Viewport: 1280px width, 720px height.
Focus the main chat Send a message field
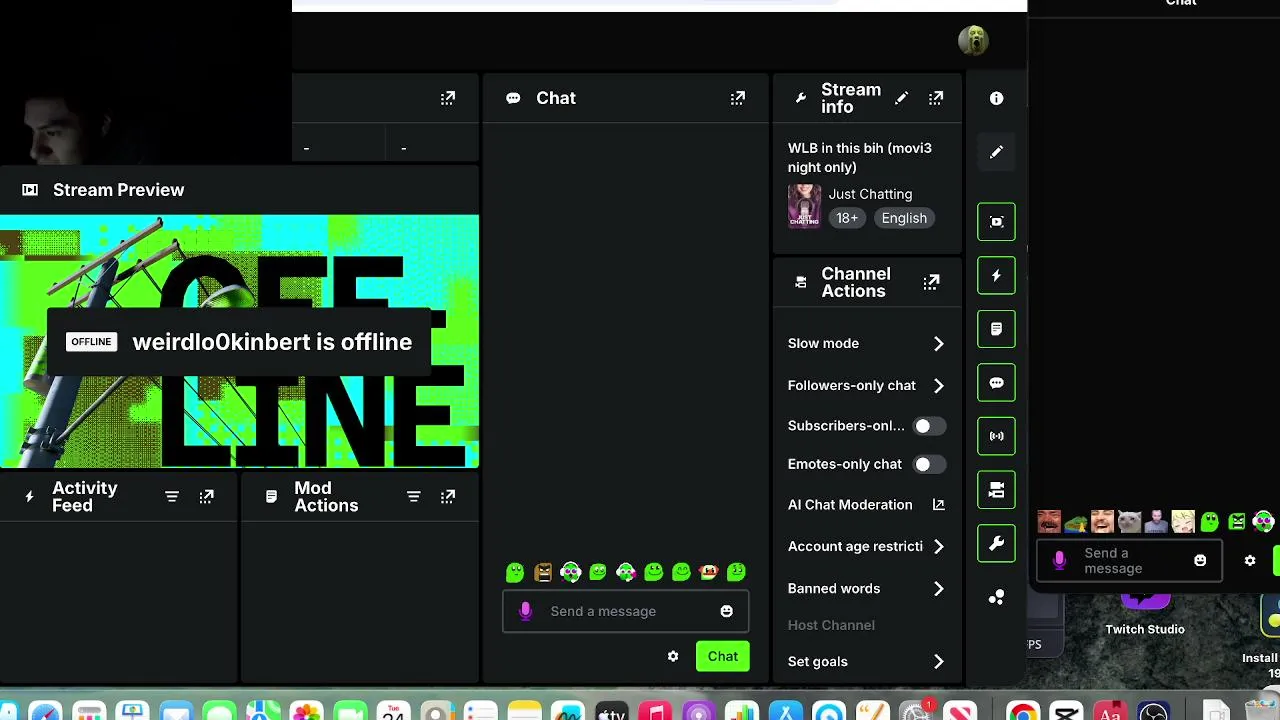coord(626,611)
